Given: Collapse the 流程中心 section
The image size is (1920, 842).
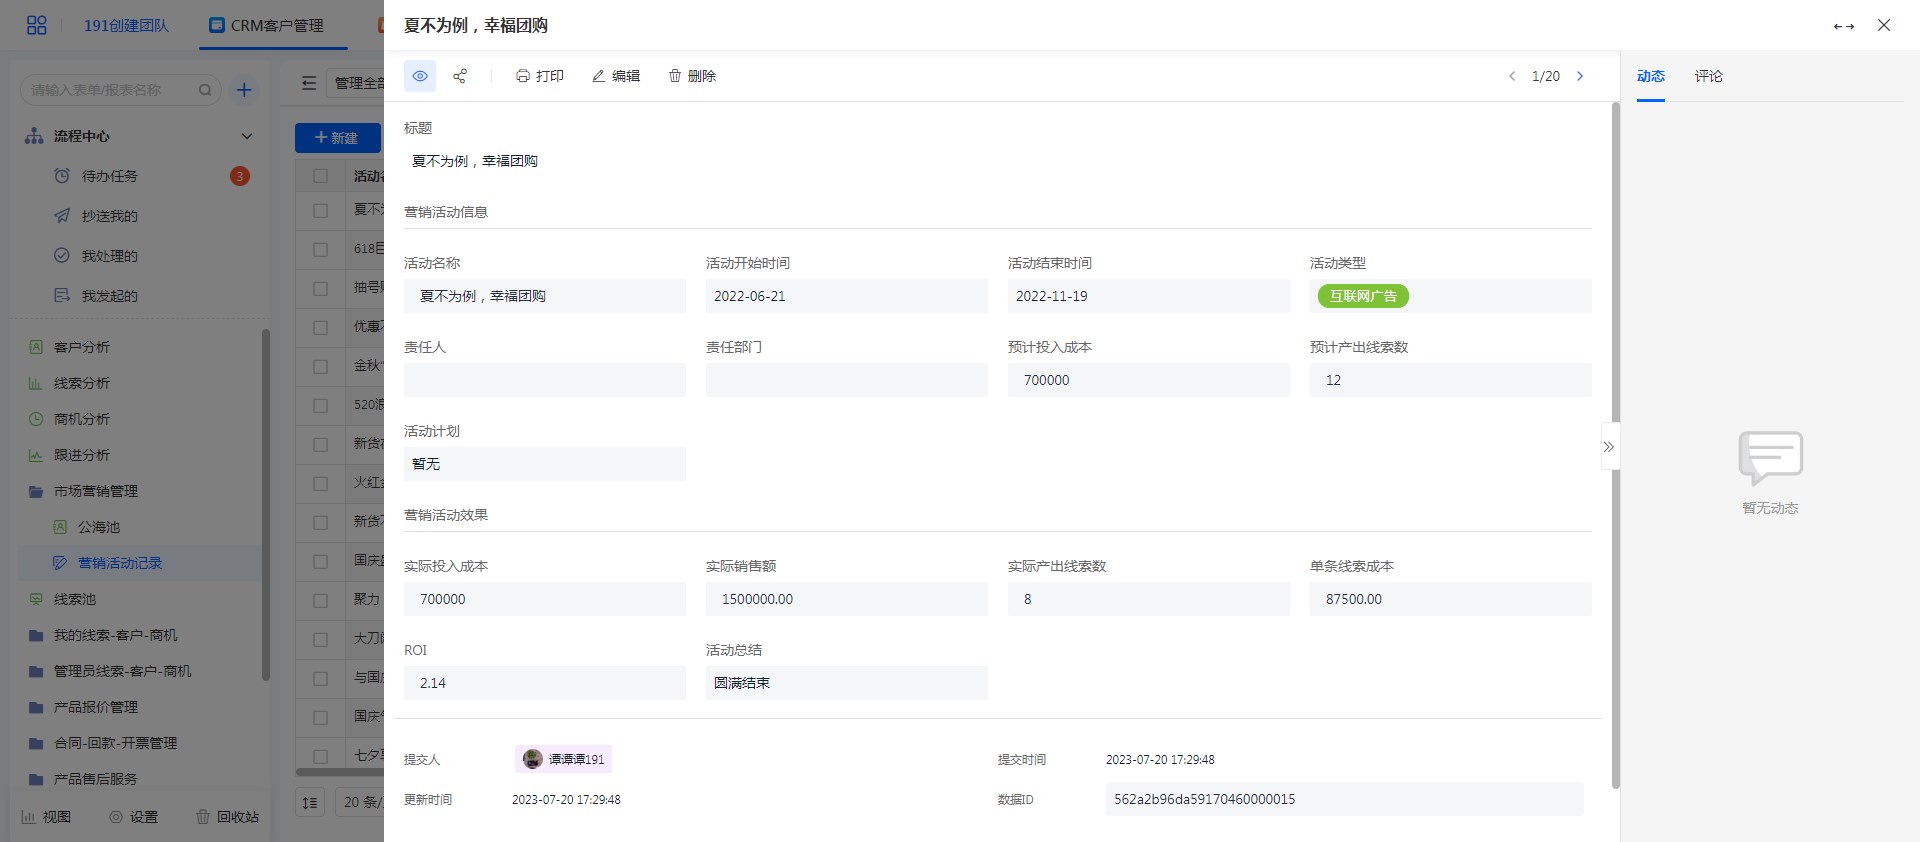Looking at the screenshot, I should pos(246,136).
